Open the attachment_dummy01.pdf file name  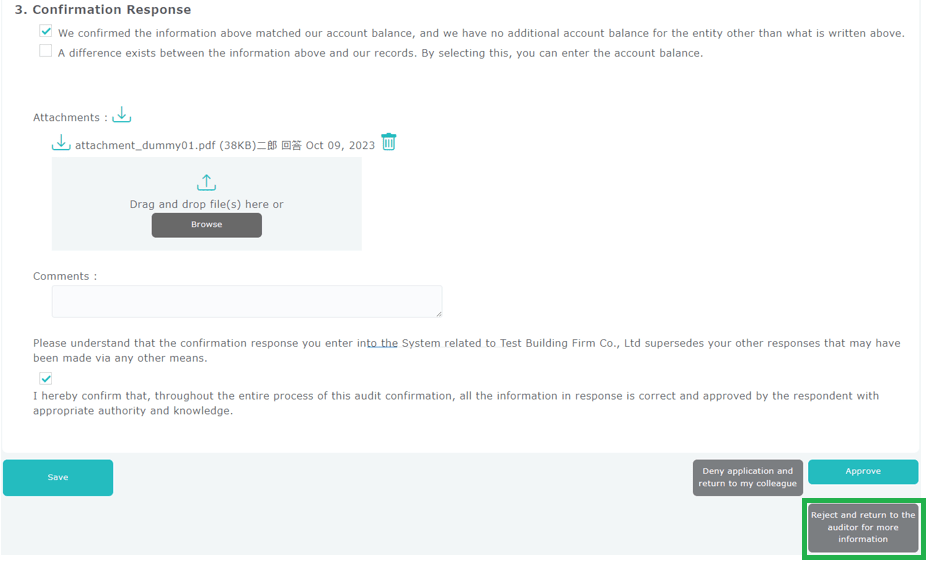click(x=145, y=146)
